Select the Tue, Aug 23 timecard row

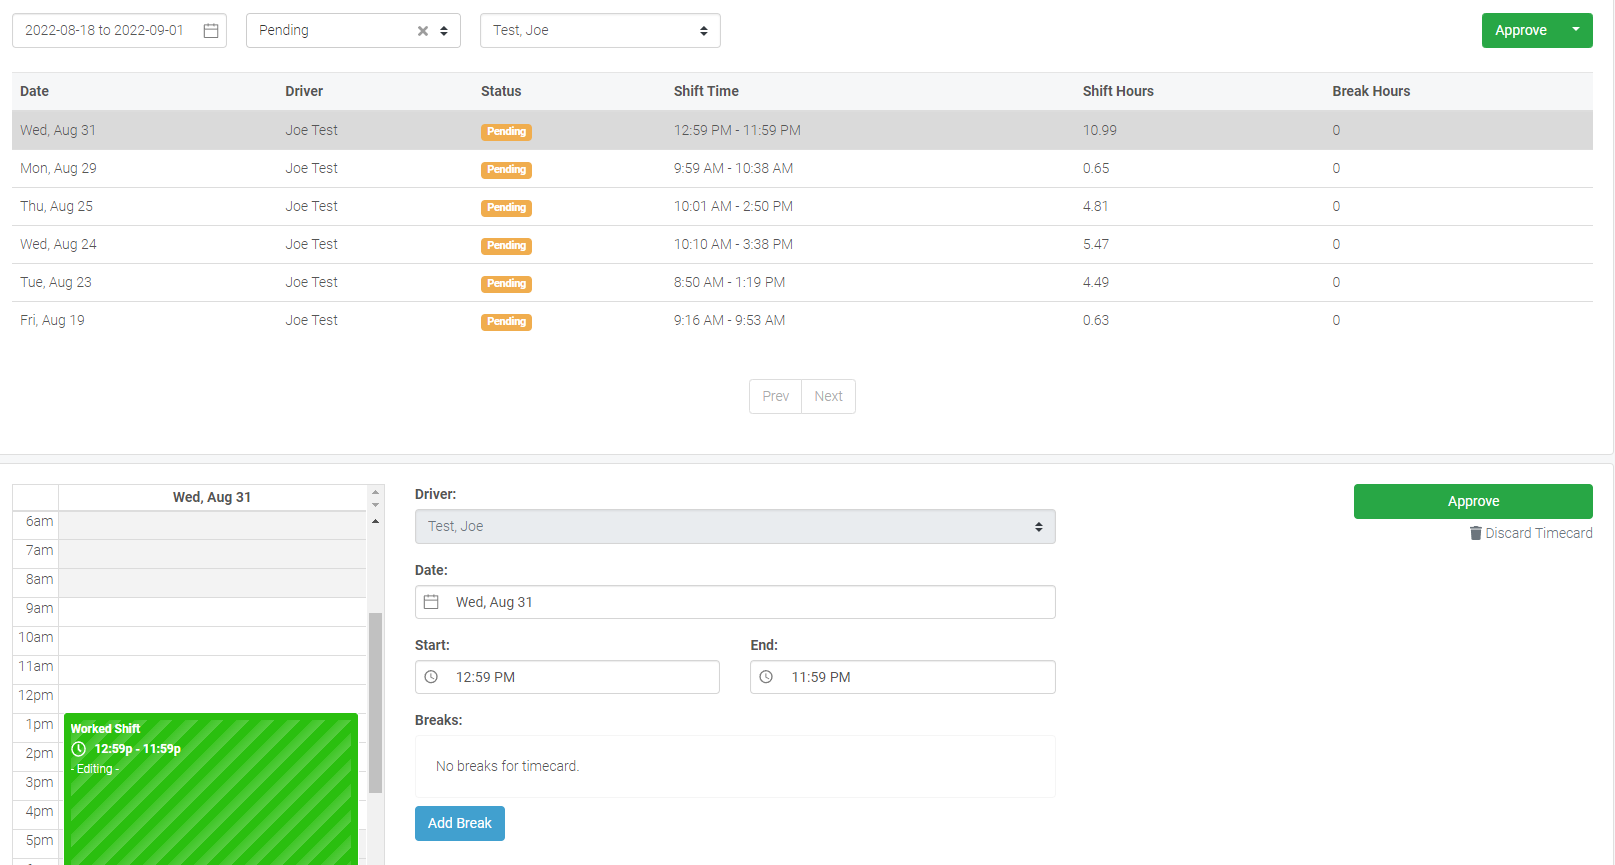point(802,282)
